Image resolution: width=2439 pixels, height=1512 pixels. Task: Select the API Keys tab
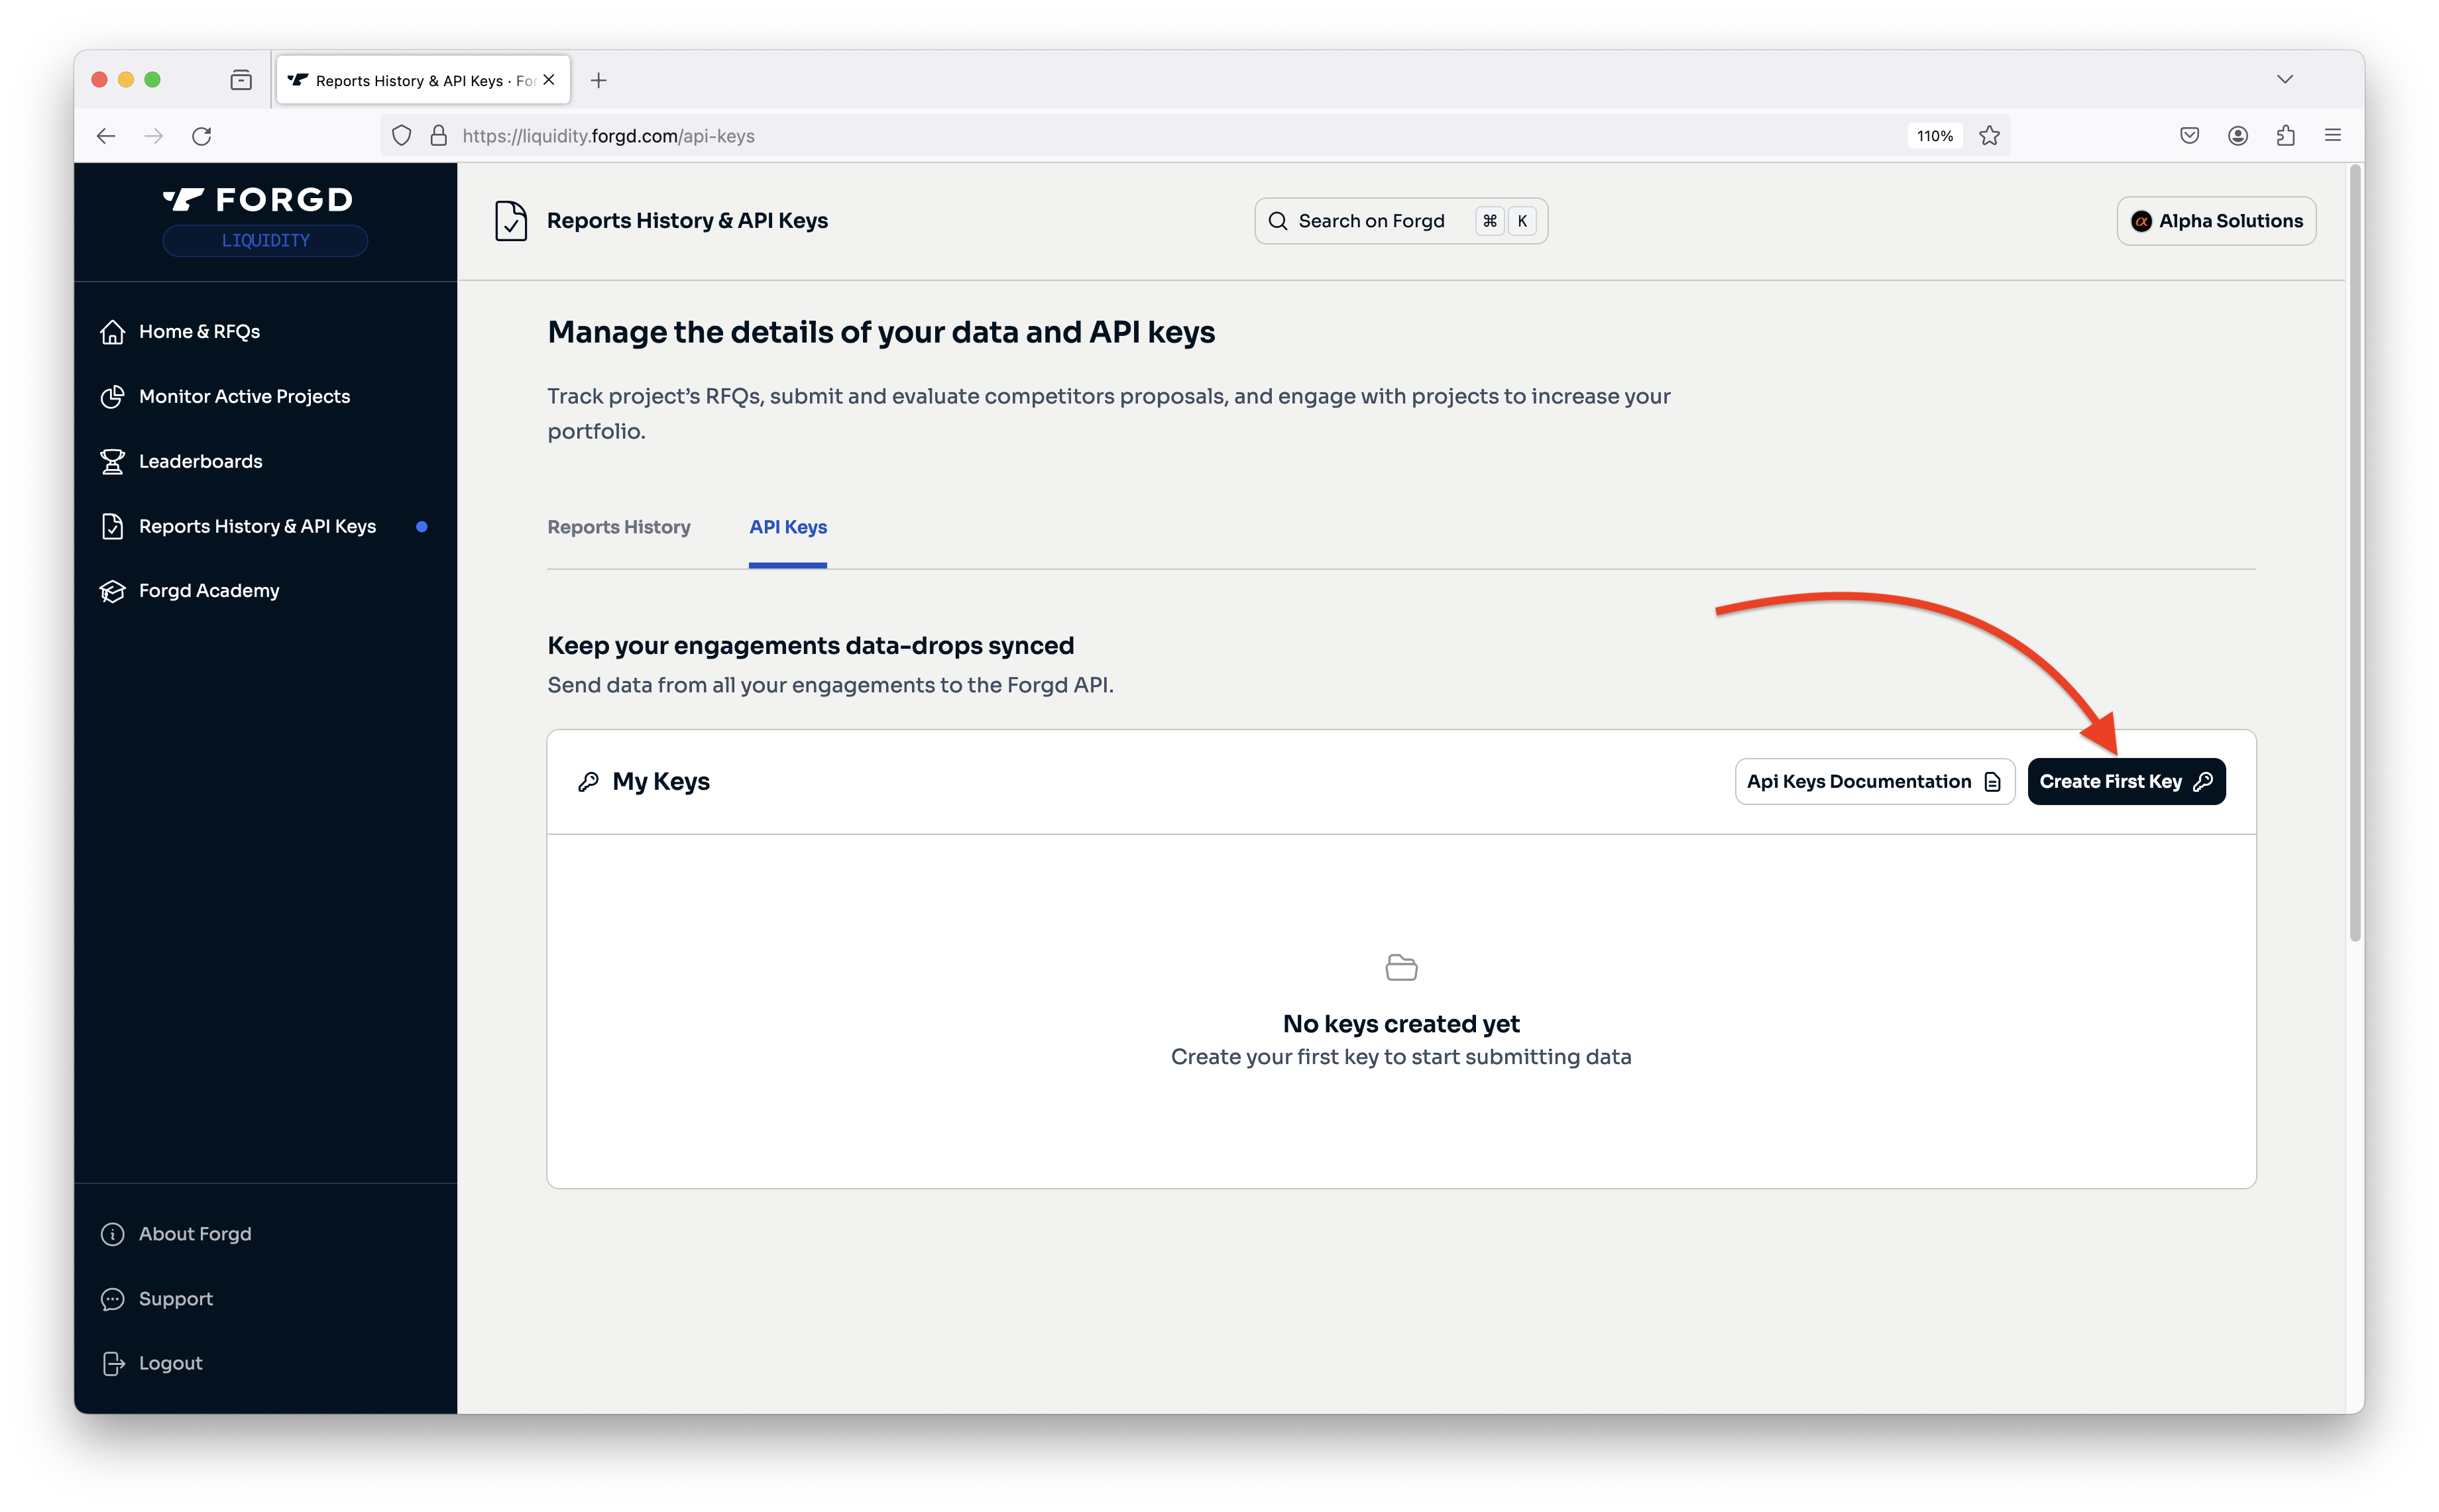788,527
